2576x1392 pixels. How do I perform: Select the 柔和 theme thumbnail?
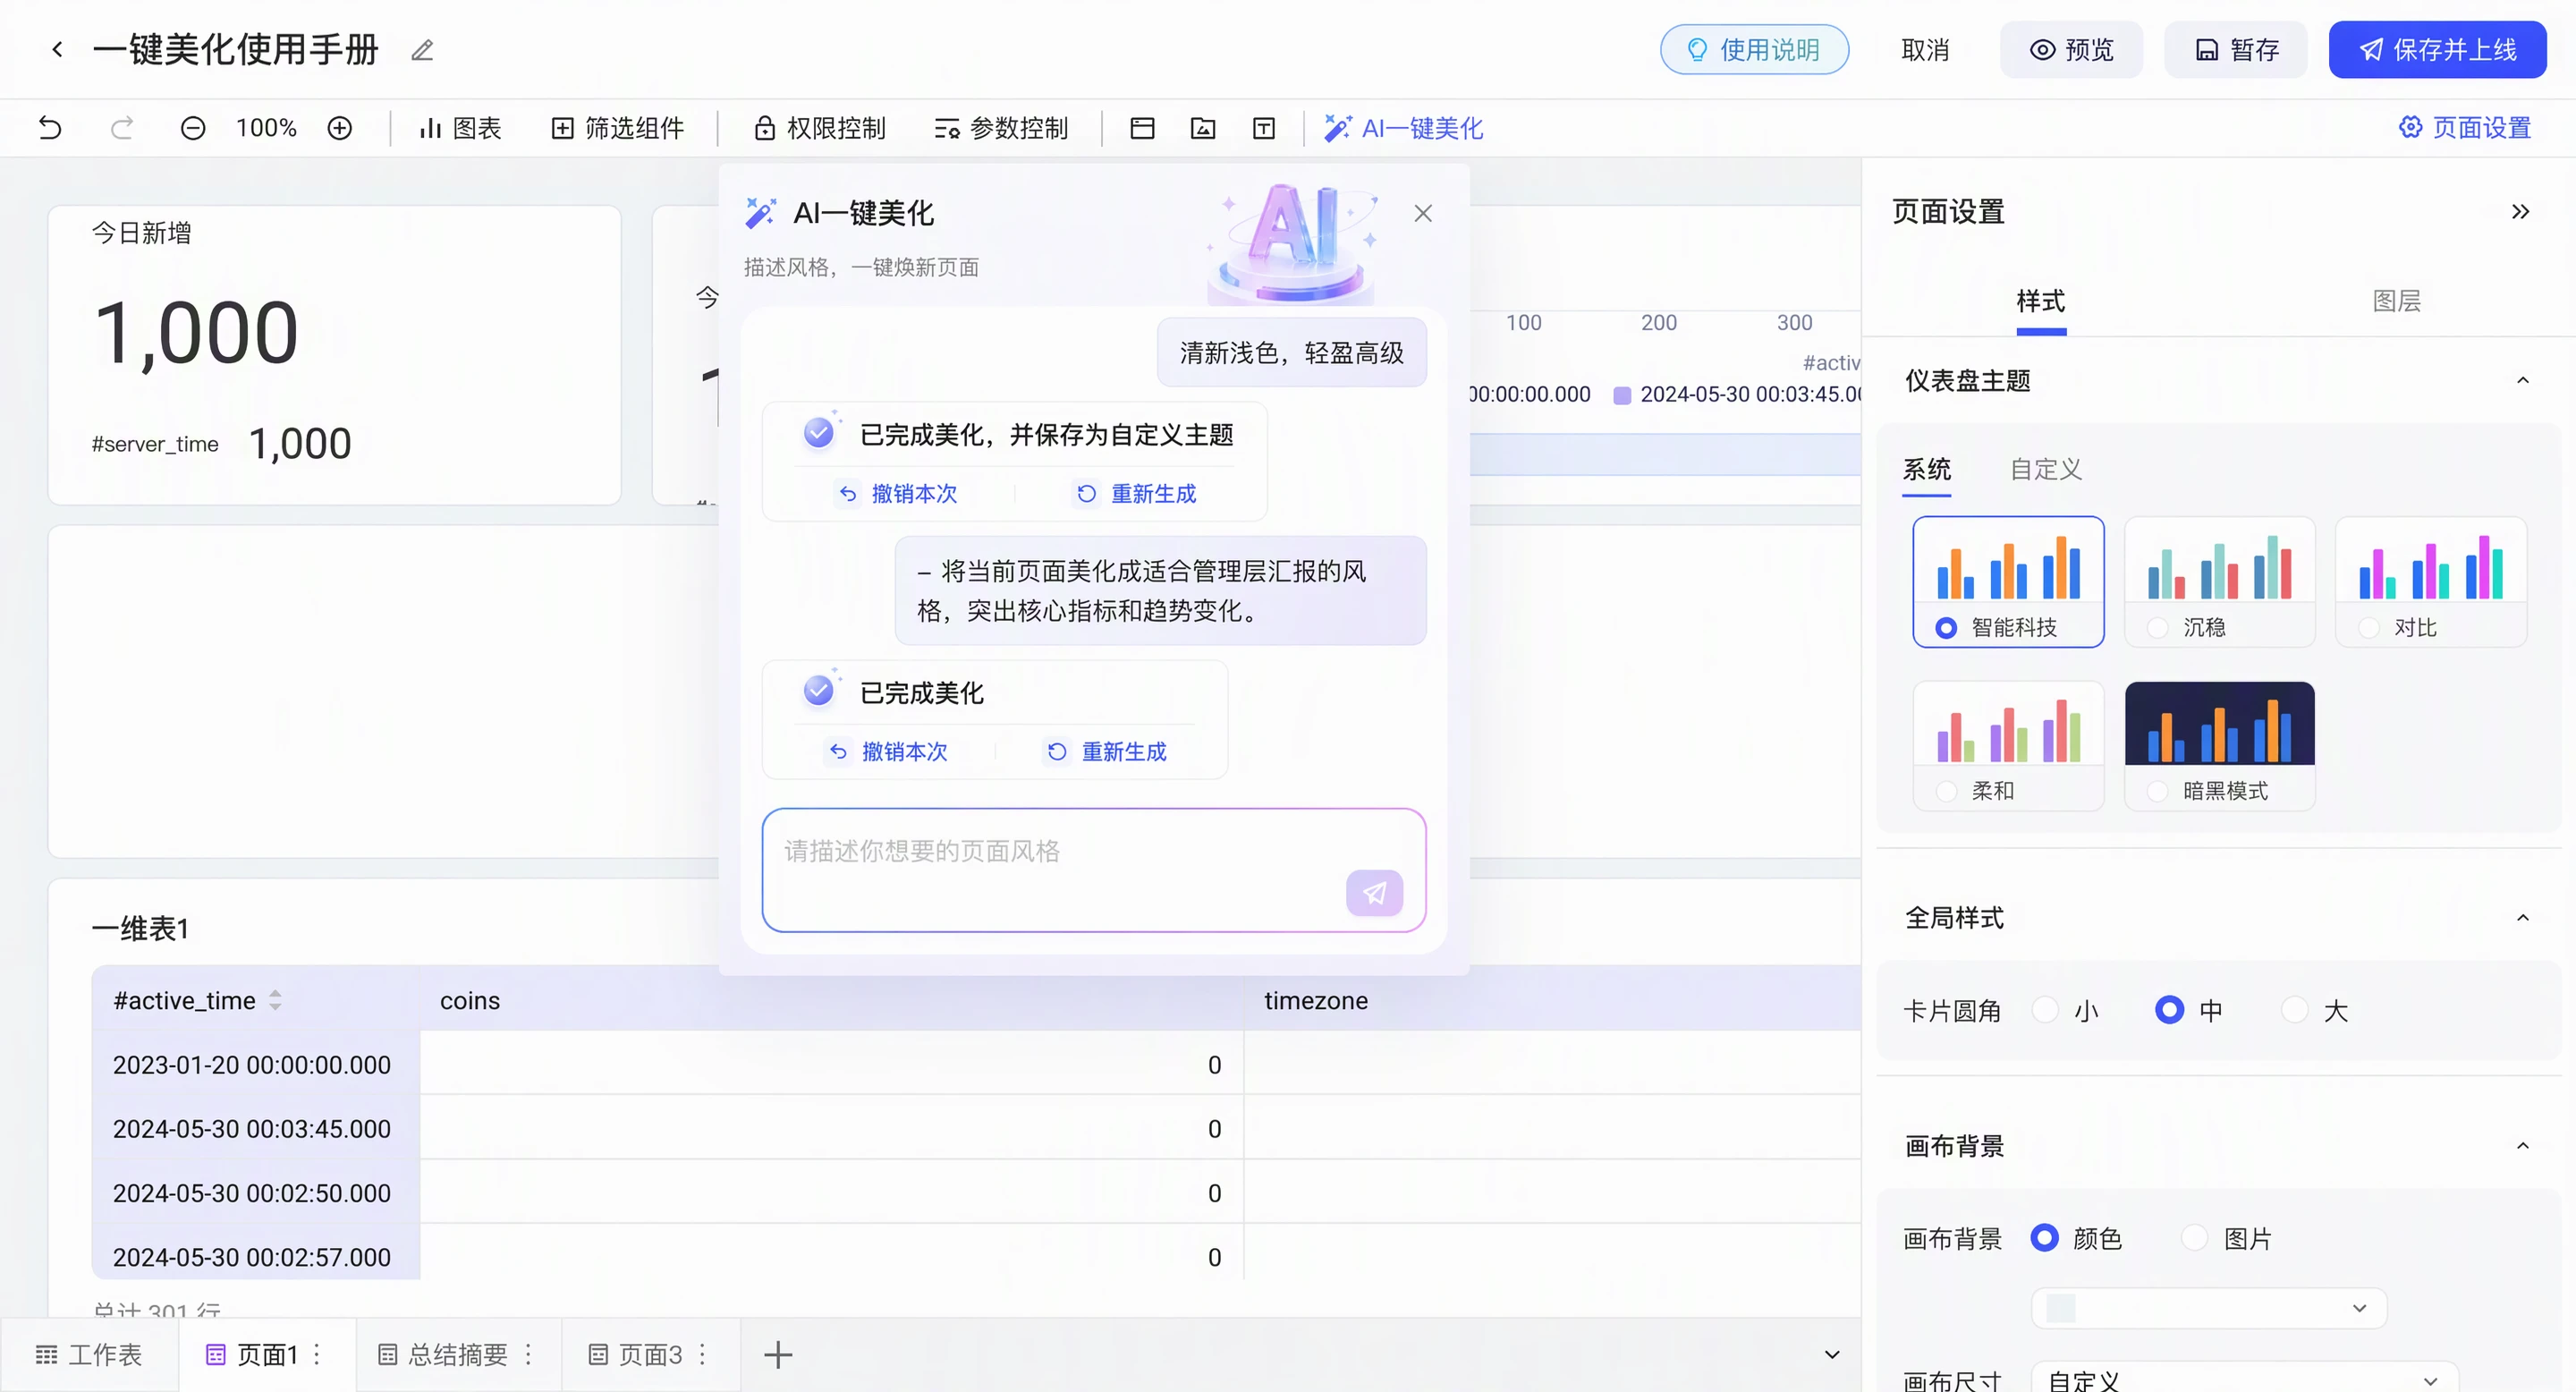tap(2008, 746)
